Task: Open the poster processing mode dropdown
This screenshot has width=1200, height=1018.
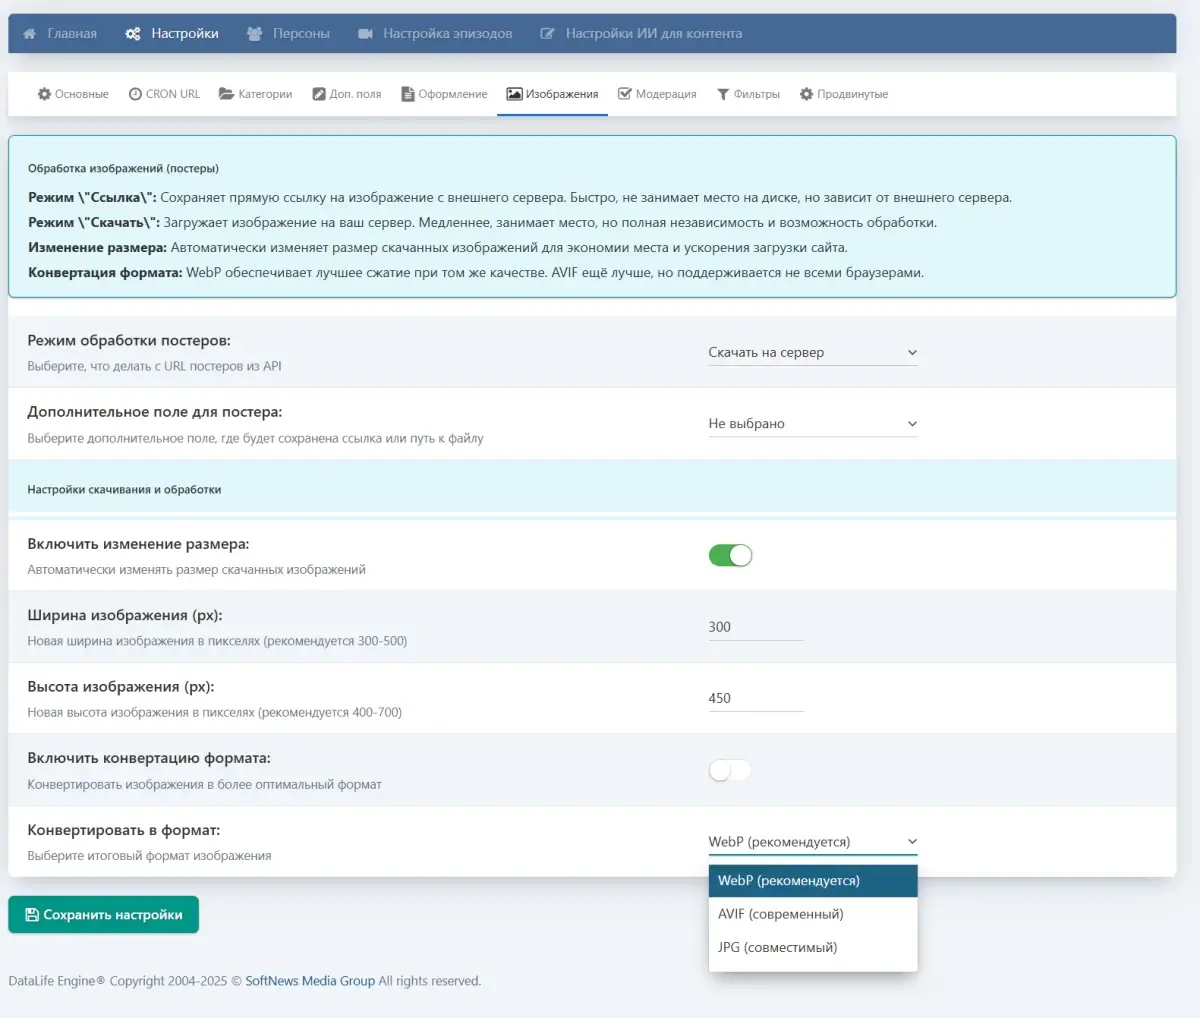Action: click(812, 353)
